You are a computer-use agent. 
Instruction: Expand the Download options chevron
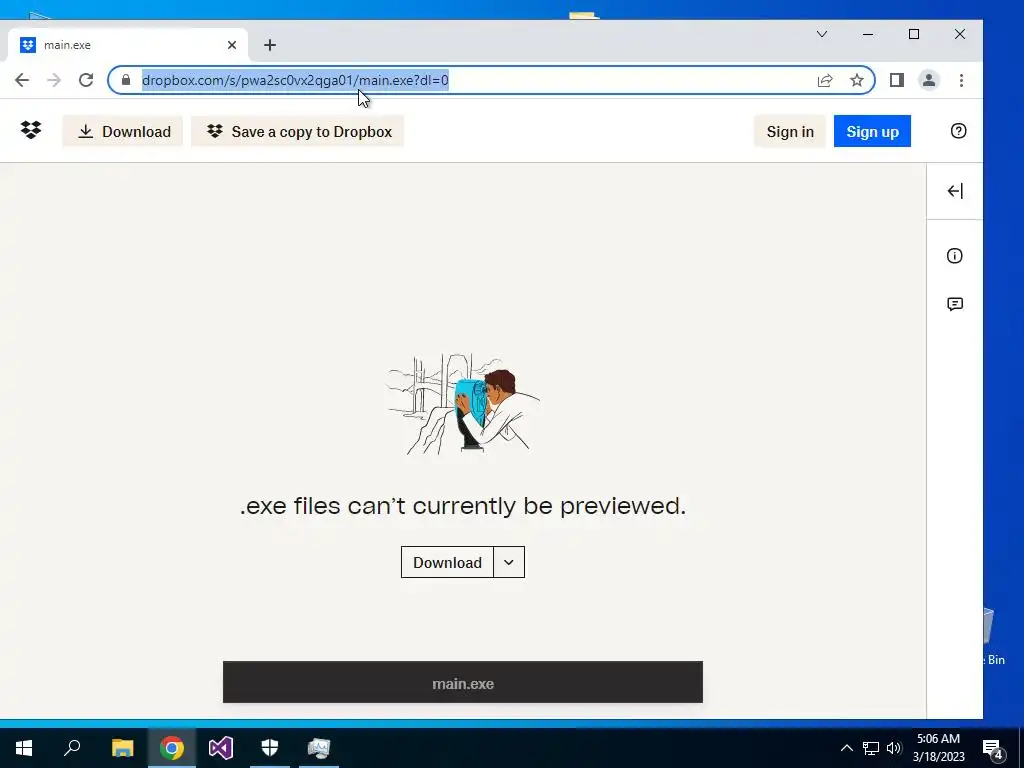coord(509,562)
